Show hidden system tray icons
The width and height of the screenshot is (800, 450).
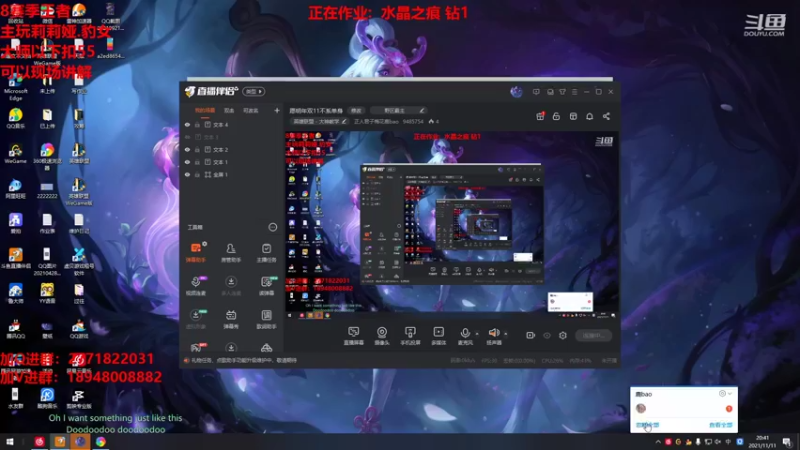point(658,442)
